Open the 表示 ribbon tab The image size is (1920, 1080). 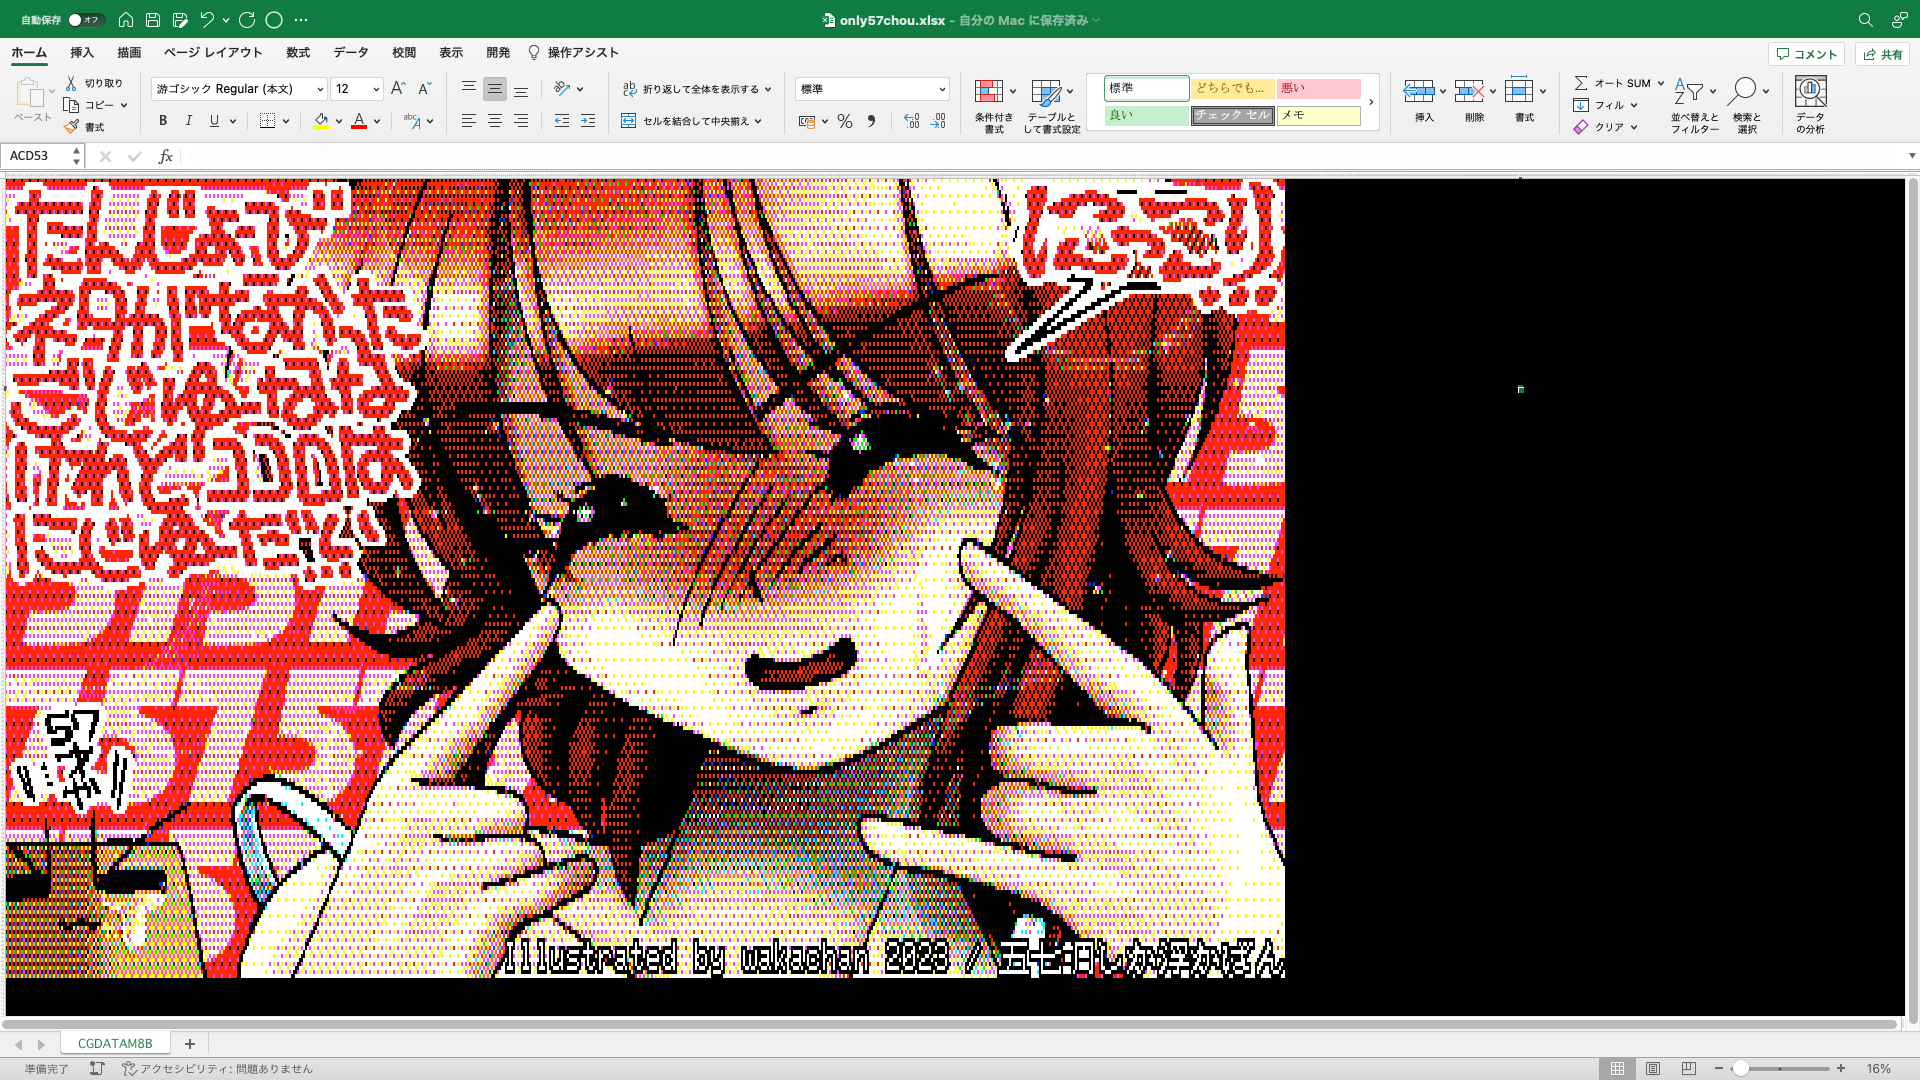pos(451,53)
